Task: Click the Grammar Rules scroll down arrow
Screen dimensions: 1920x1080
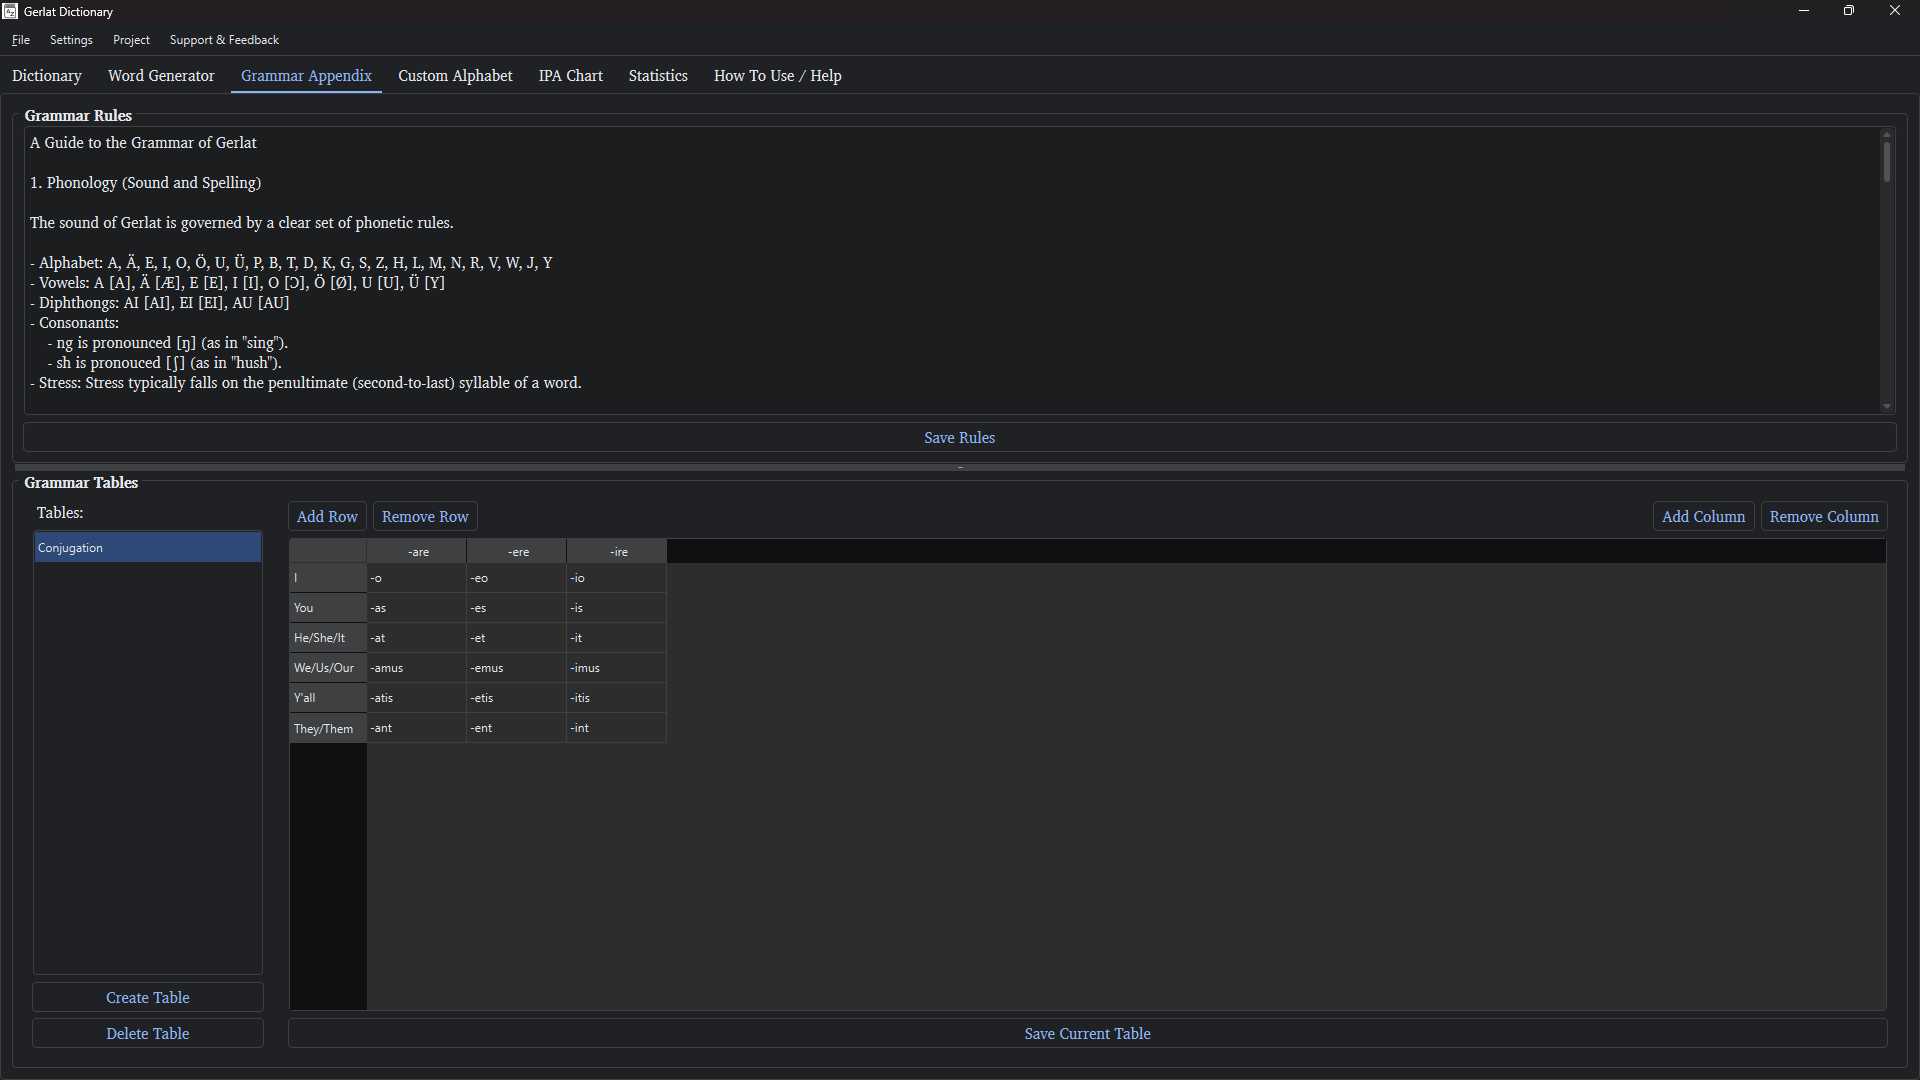Action: click(x=1887, y=406)
